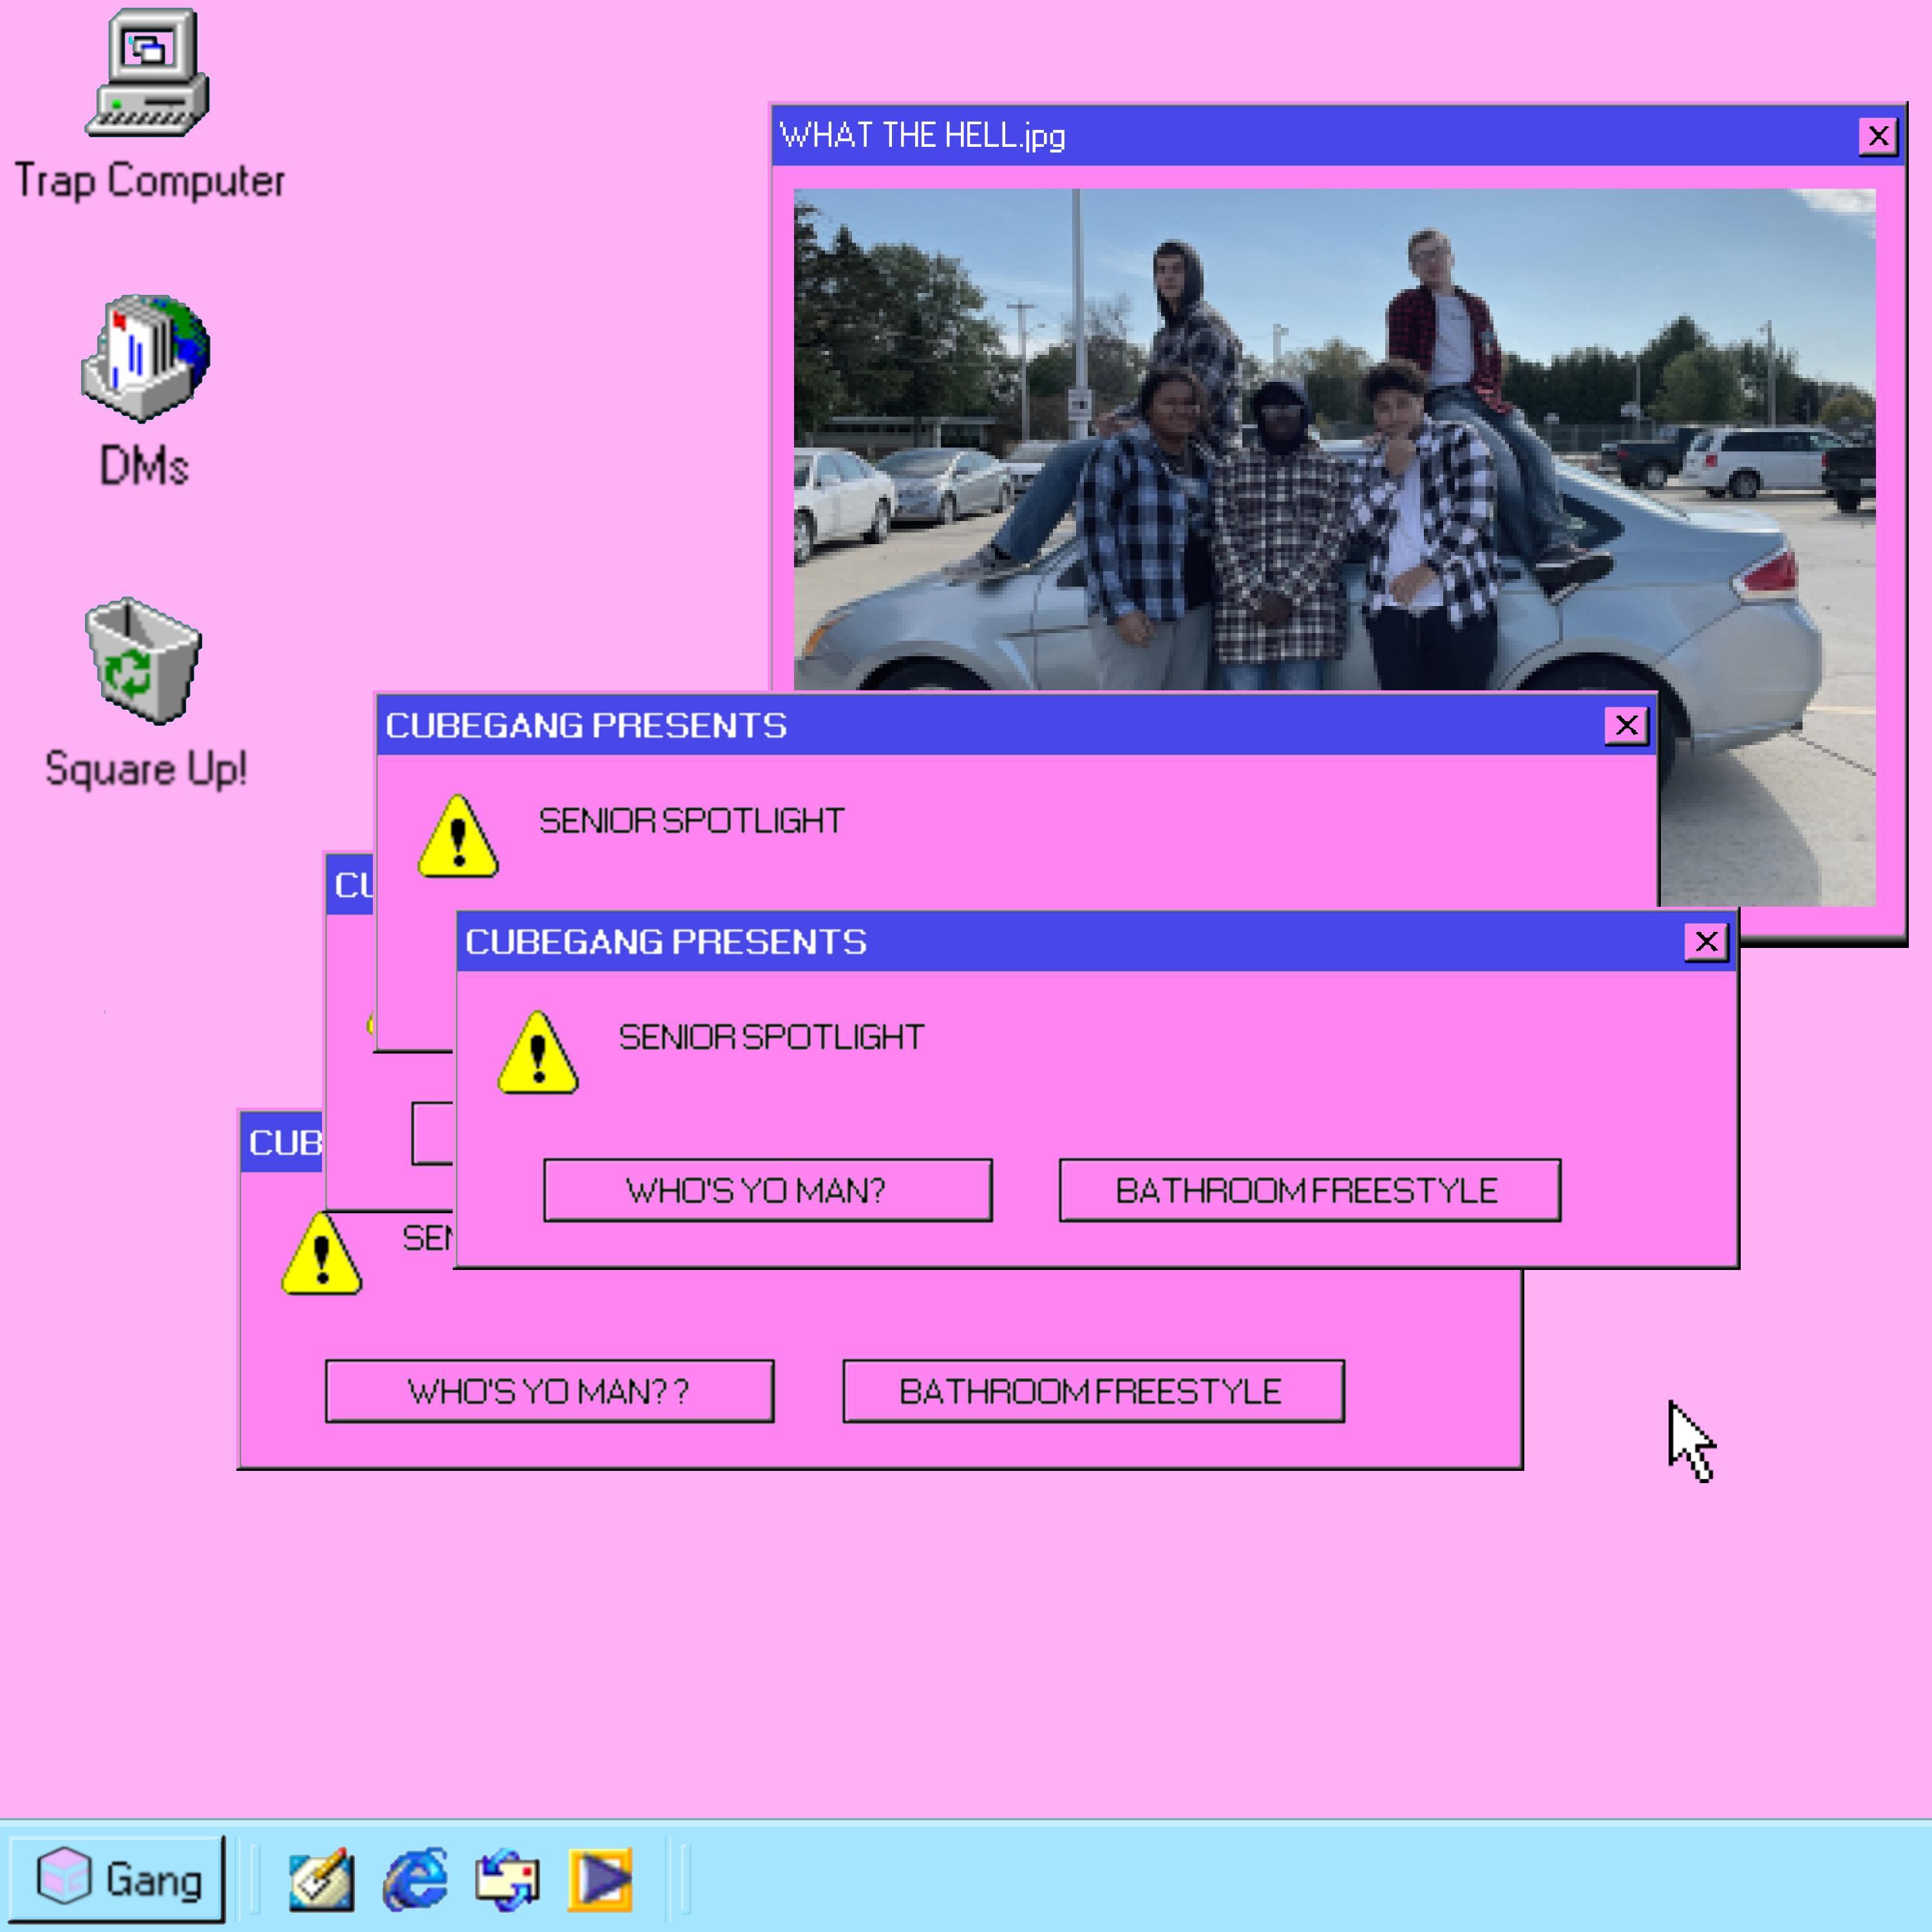
Task: Launch the media player icon in the taskbar
Action: (600, 1879)
